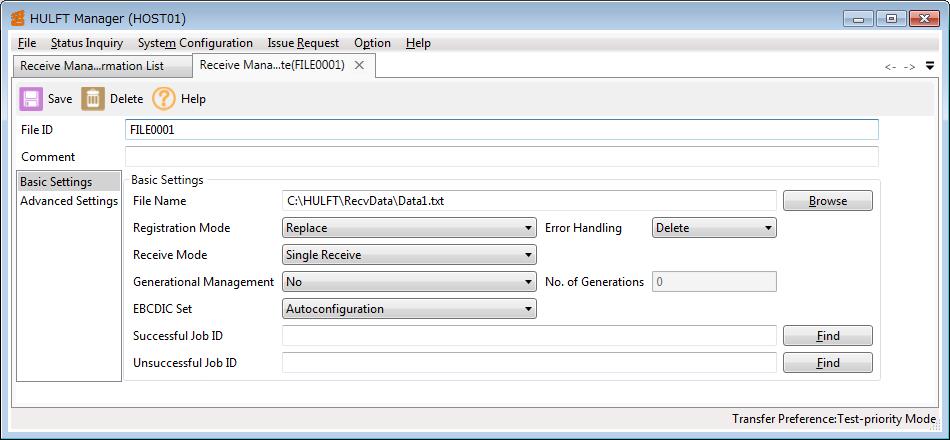Click Find button for Unsuccessful Job ID
Viewport: 950px width, 440px height.
point(828,362)
